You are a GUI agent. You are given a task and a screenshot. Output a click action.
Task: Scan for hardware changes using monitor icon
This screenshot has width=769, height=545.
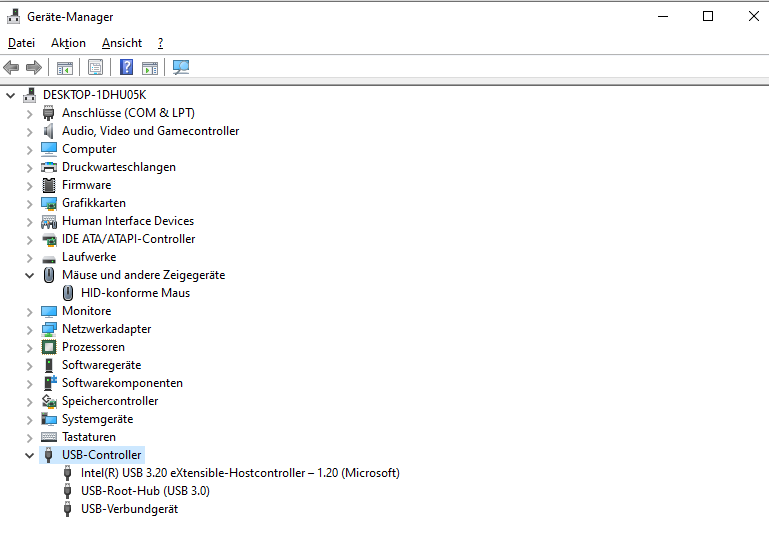[181, 67]
